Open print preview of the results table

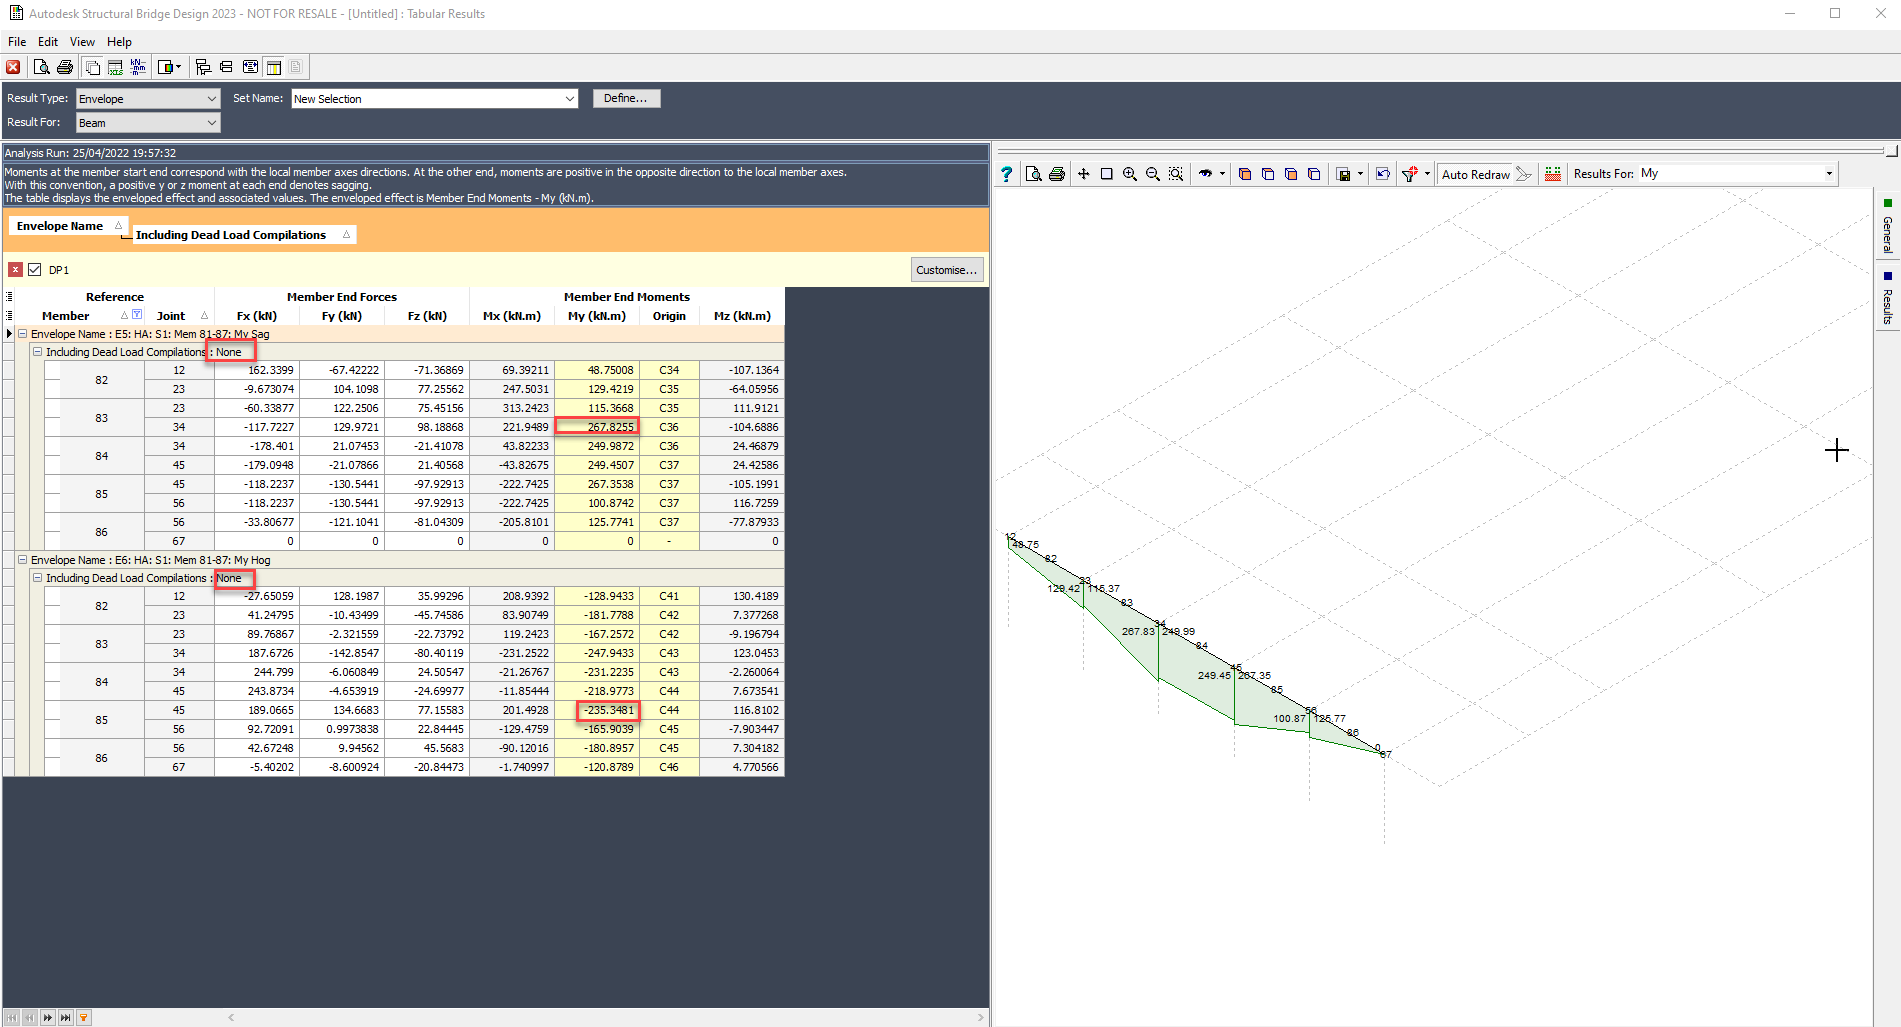(x=42, y=66)
